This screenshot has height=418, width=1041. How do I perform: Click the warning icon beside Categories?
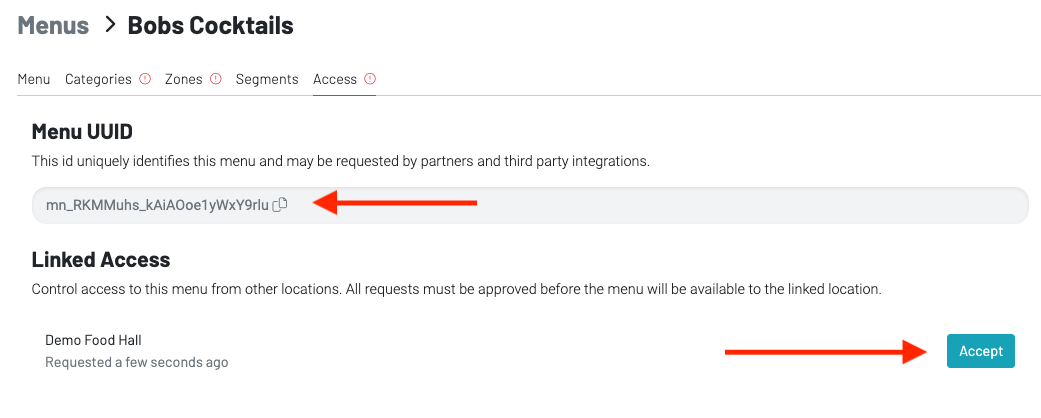tap(145, 79)
